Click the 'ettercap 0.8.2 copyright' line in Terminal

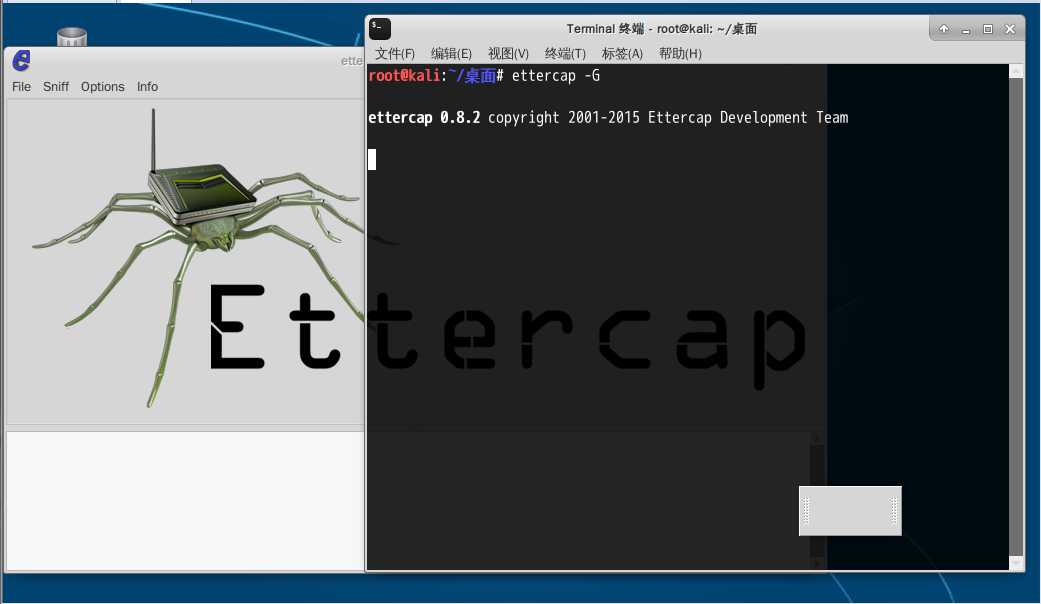(608, 117)
